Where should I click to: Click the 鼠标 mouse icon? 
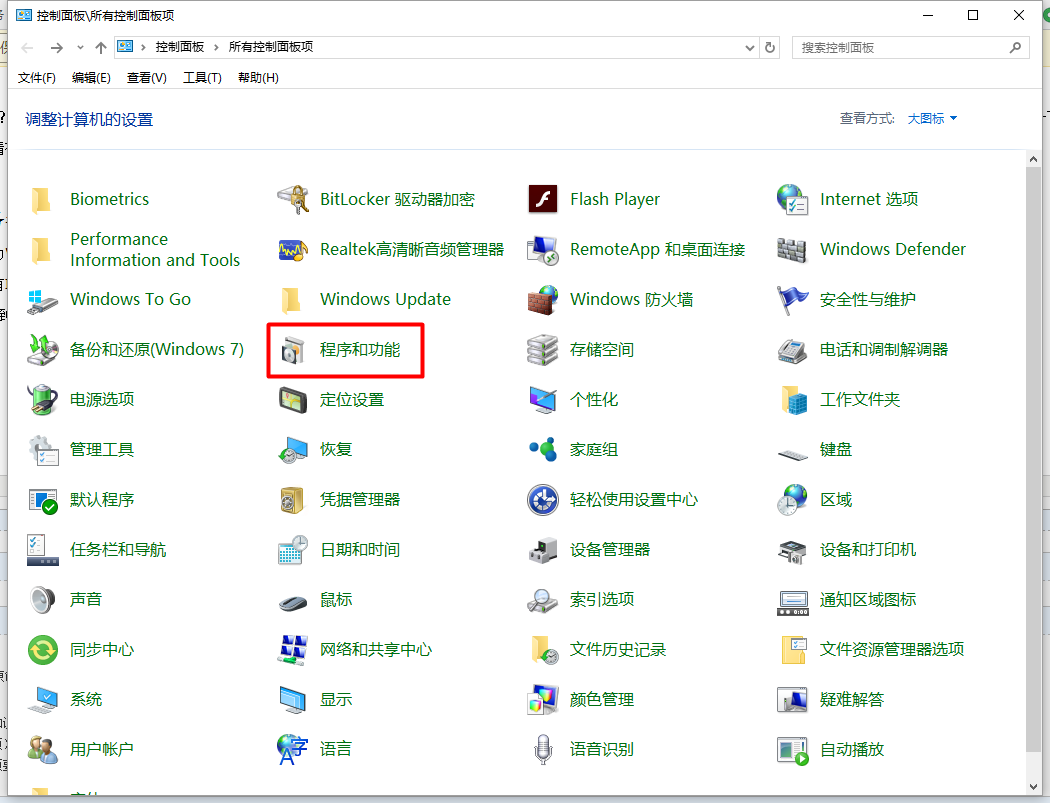click(x=293, y=601)
